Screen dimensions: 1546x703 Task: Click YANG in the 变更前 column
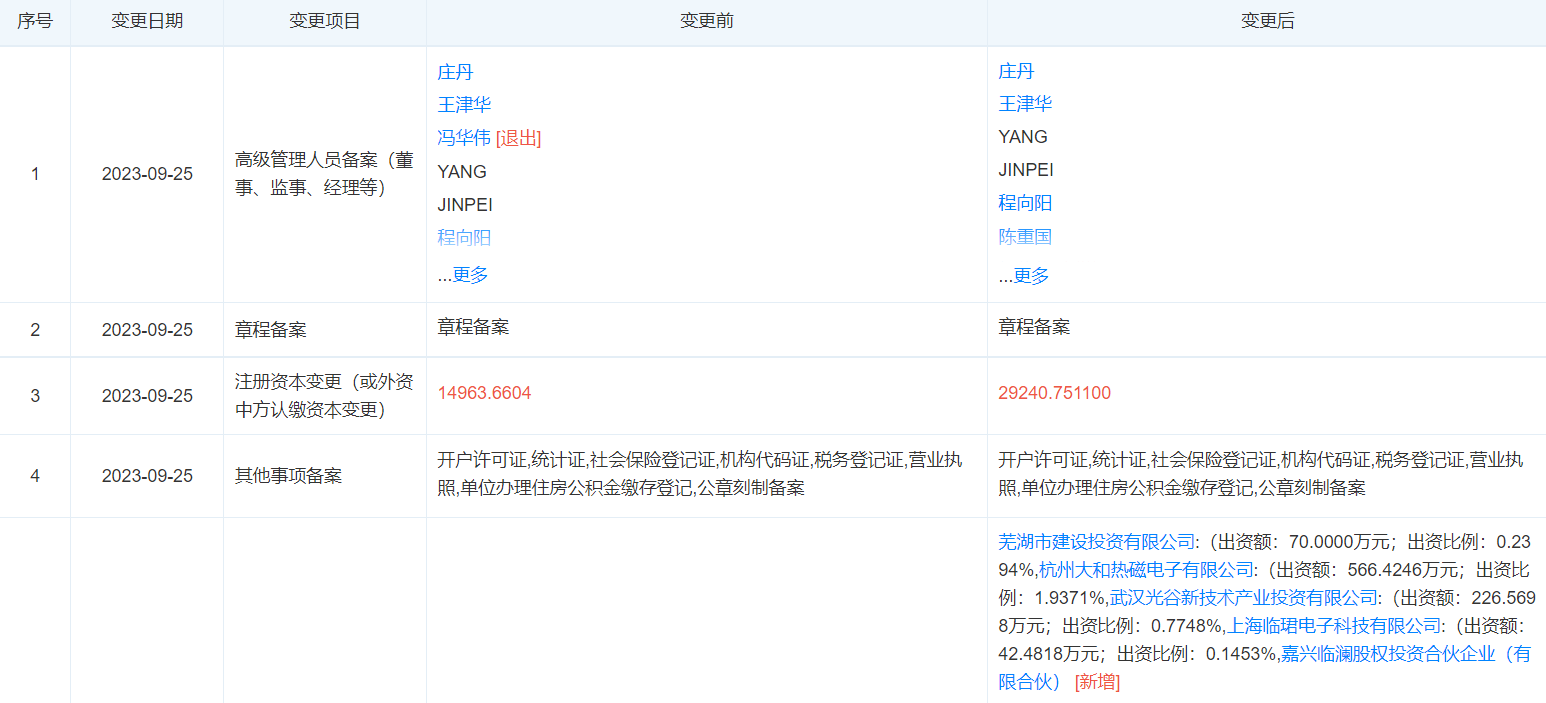[462, 171]
